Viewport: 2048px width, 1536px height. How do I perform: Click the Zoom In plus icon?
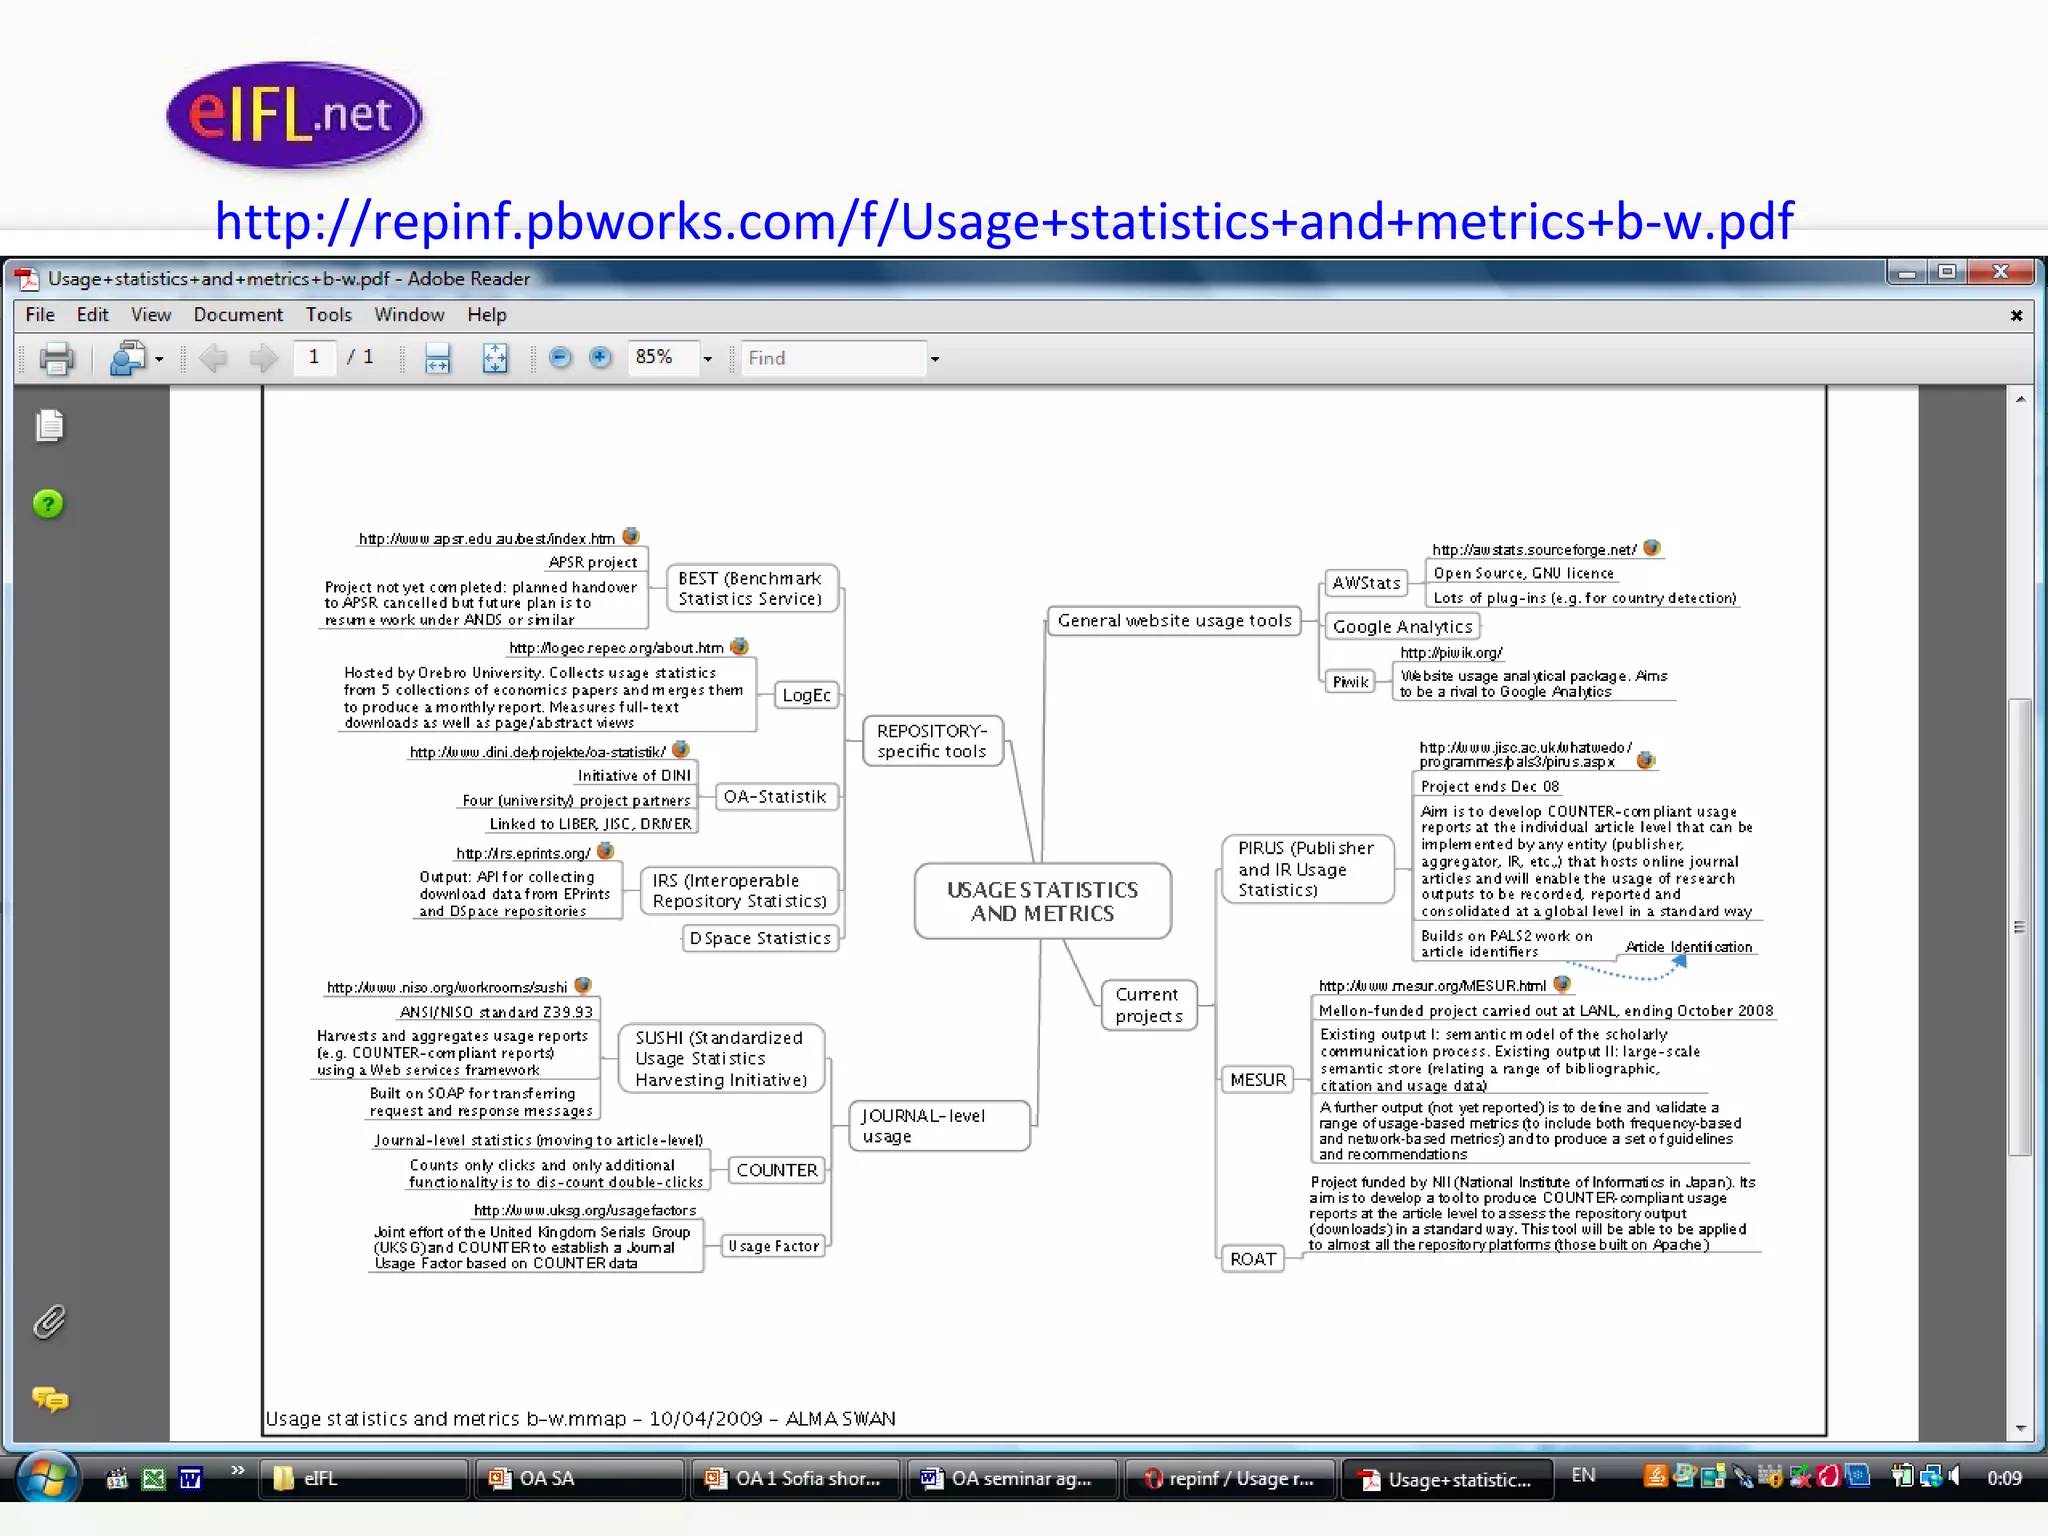click(x=600, y=357)
